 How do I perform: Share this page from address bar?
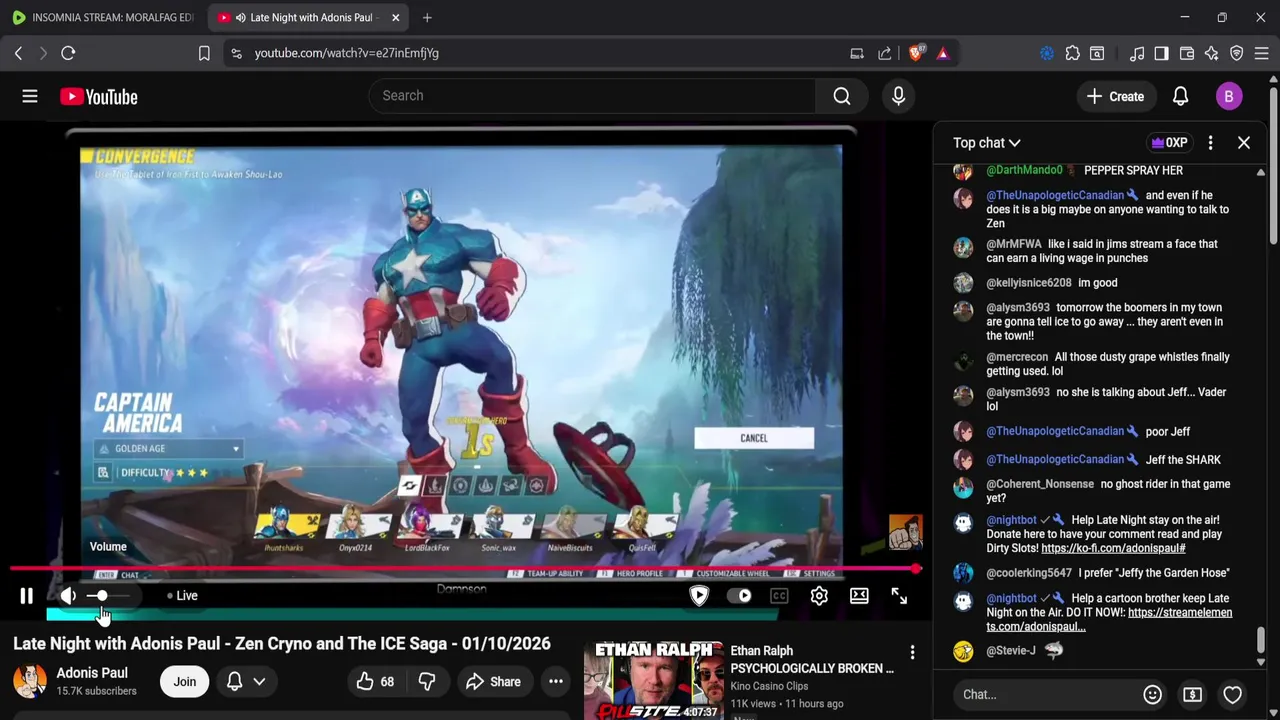[x=885, y=53]
